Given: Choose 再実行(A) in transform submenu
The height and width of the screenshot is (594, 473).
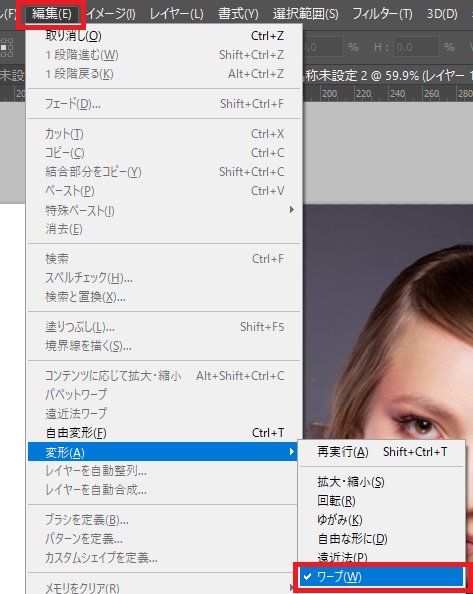Looking at the screenshot, I should pyautogui.click(x=382, y=452).
